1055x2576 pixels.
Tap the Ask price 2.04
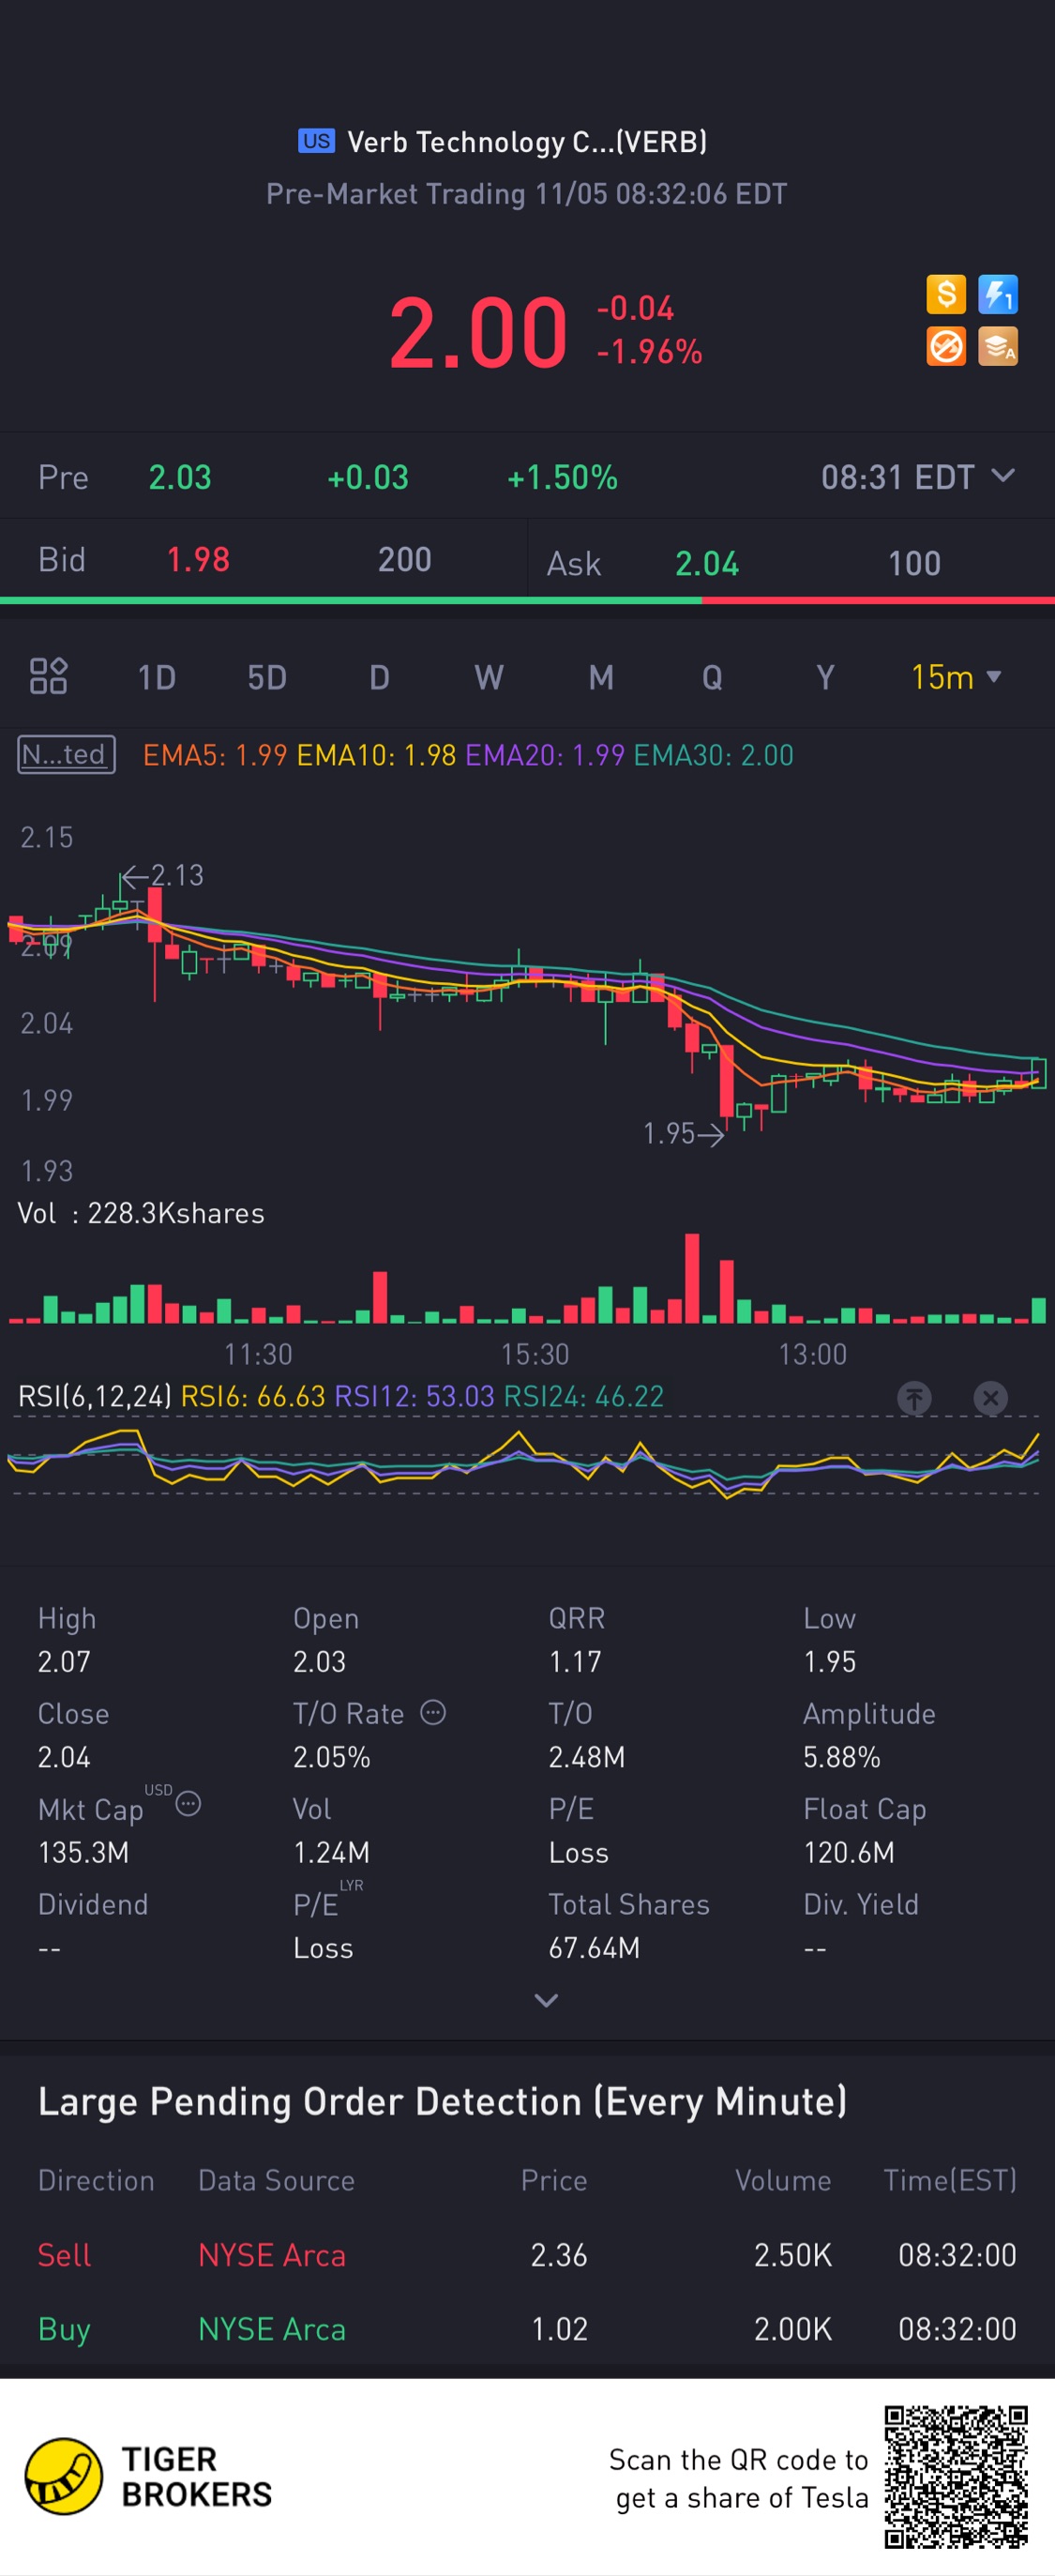tap(707, 564)
